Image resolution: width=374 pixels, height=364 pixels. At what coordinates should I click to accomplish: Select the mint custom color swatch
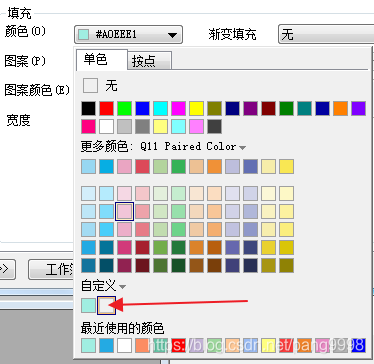click(88, 305)
